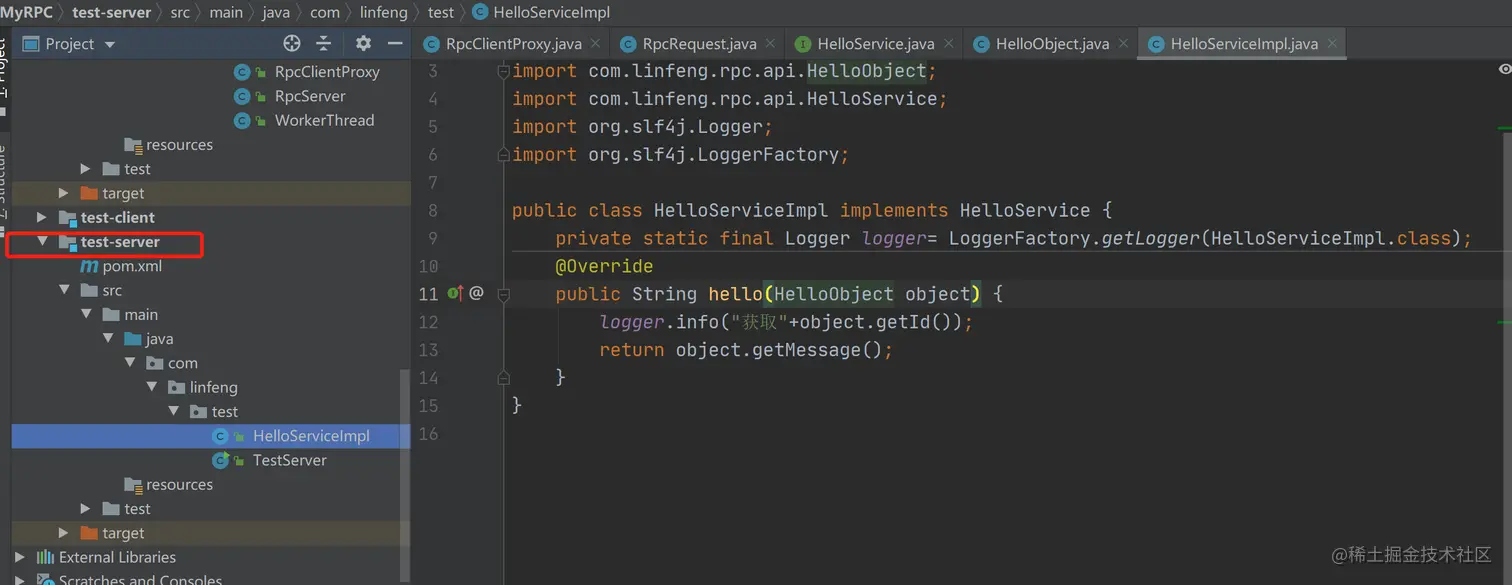Click line number 16 in the gutter
Screen dimensions: 1512x585
click(x=428, y=433)
